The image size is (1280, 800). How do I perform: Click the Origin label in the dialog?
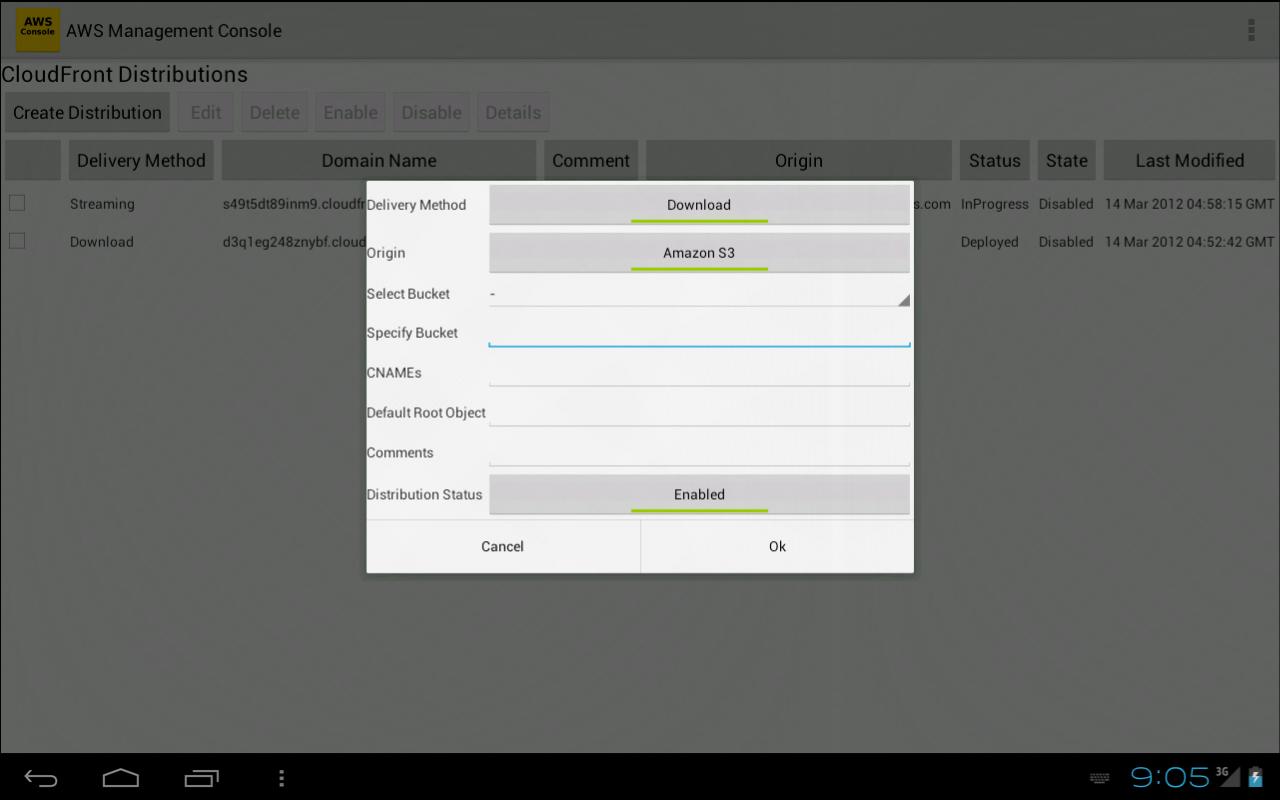click(x=386, y=253)
